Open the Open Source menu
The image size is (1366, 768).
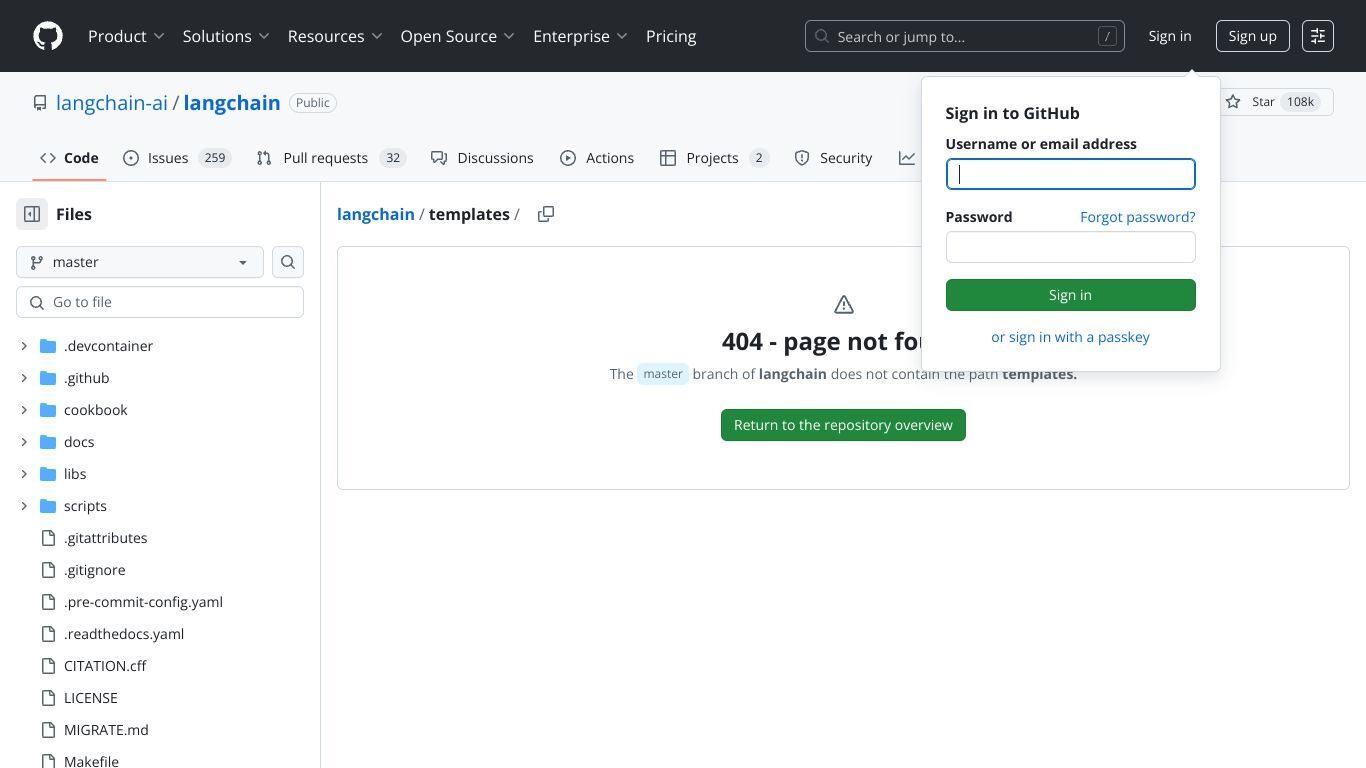coord(457,36)
